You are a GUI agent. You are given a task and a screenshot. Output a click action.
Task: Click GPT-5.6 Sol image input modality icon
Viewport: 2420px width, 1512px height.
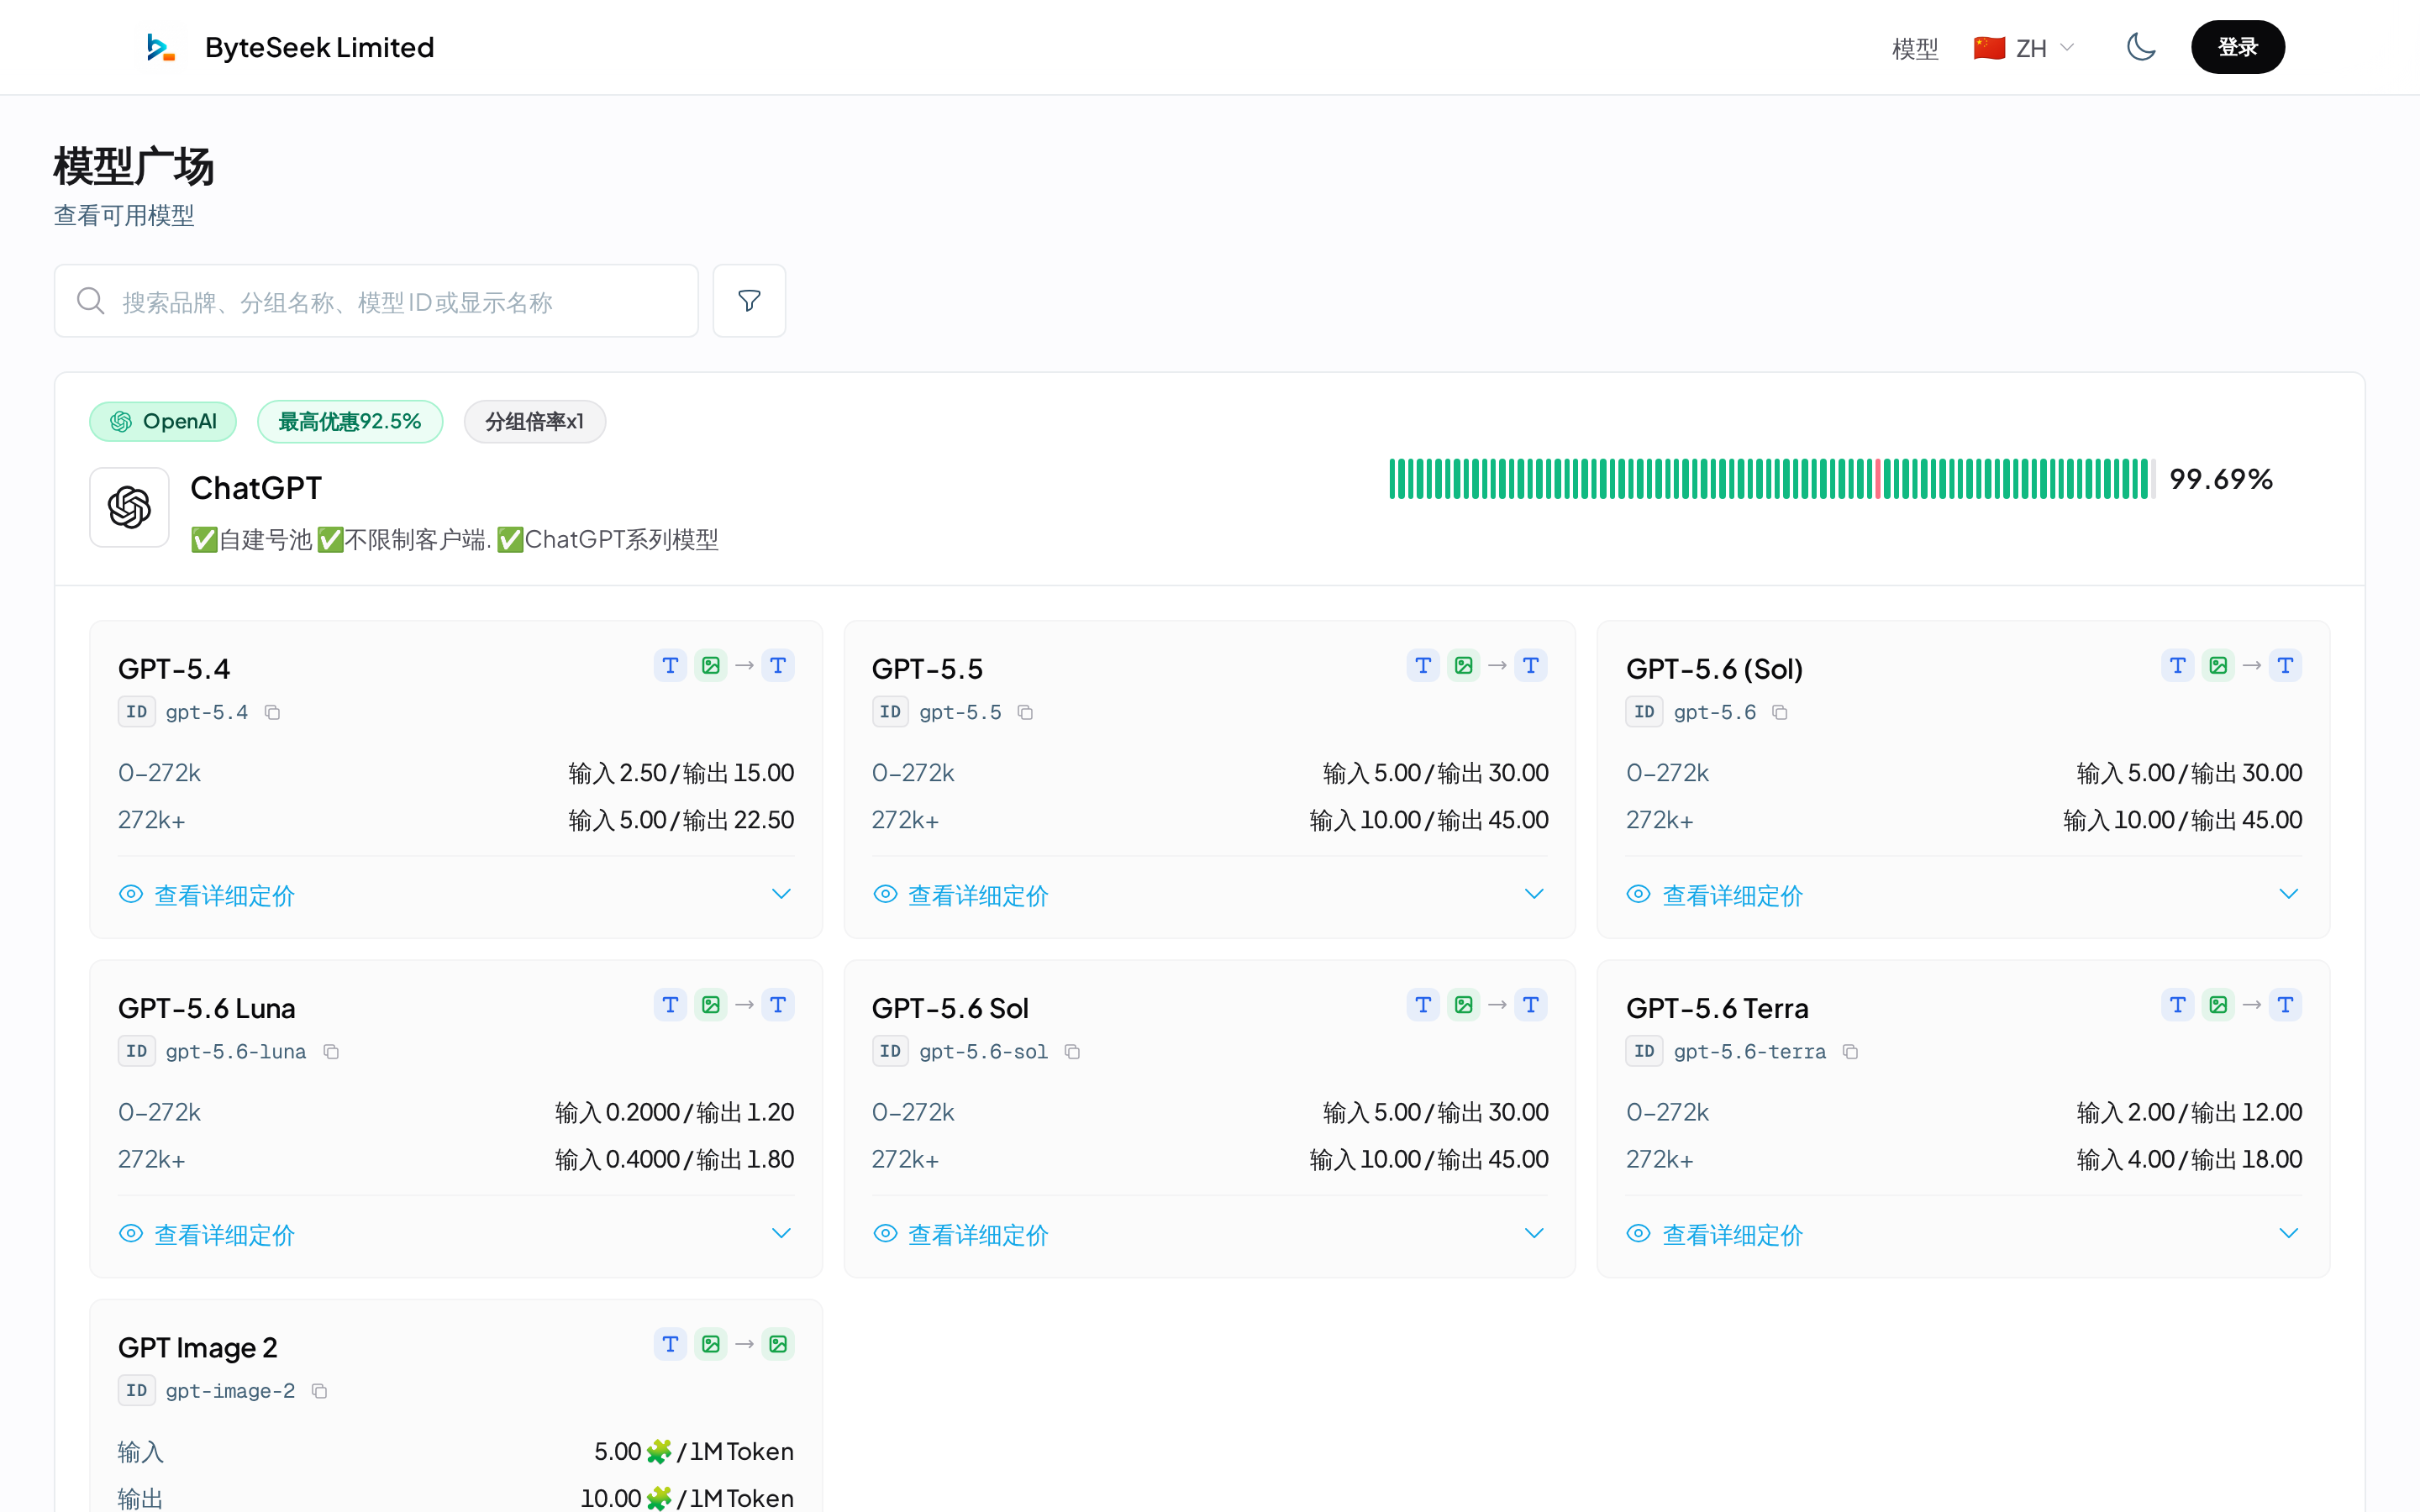[x=1464, y=1004]
